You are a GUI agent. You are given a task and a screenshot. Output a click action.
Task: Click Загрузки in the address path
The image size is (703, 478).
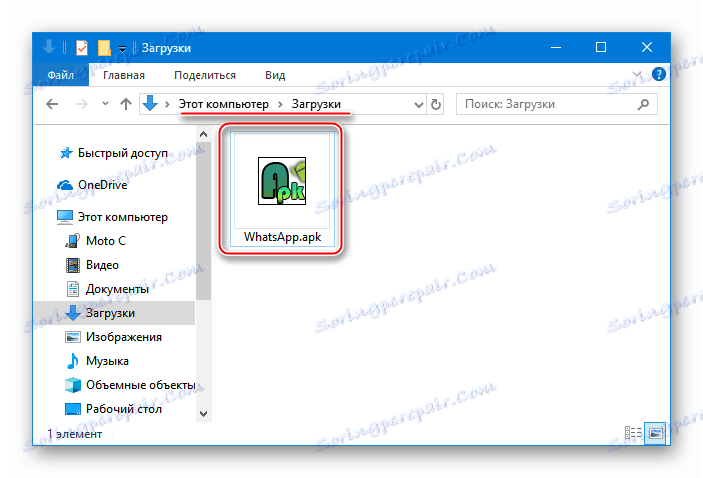[x=316, y=104]
